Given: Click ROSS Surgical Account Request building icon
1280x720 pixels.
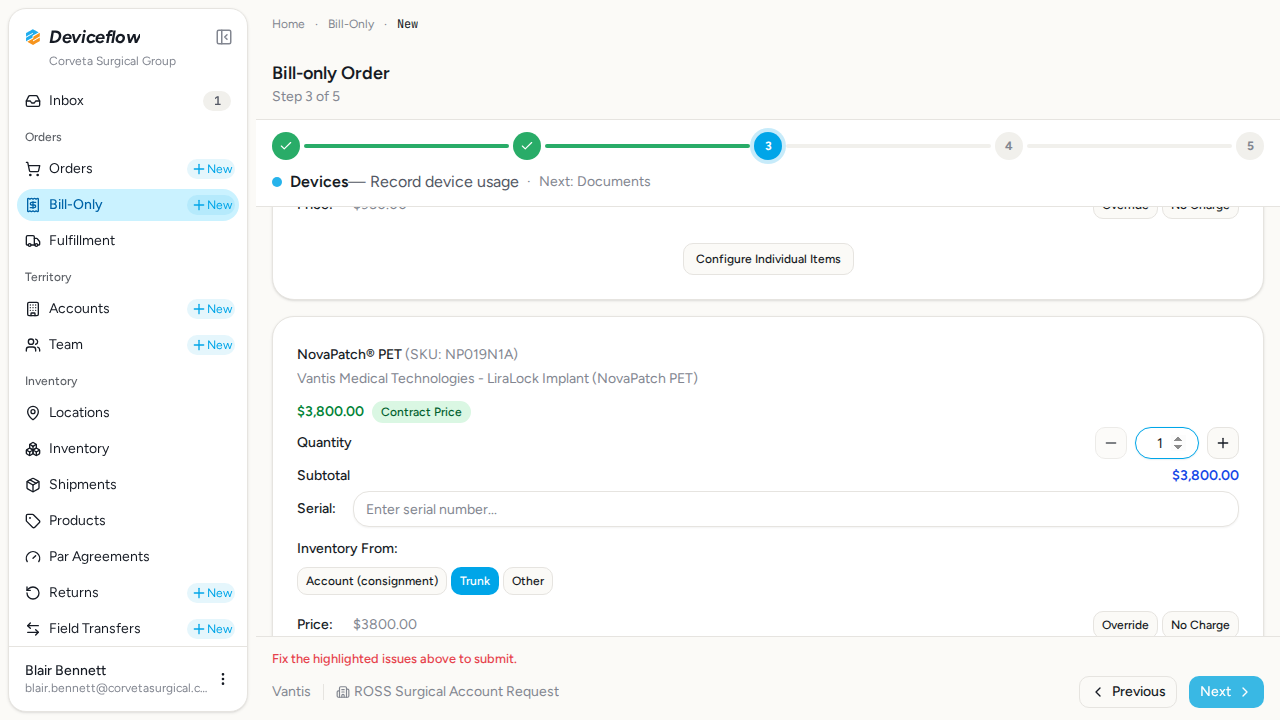Looking at the screenshot, I should point(343,692).
